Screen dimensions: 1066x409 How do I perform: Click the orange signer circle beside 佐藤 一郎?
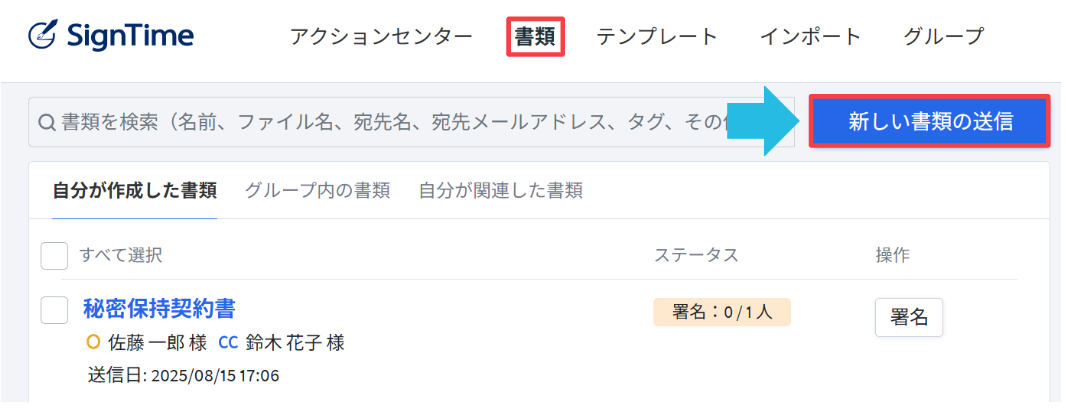(94, 343)
